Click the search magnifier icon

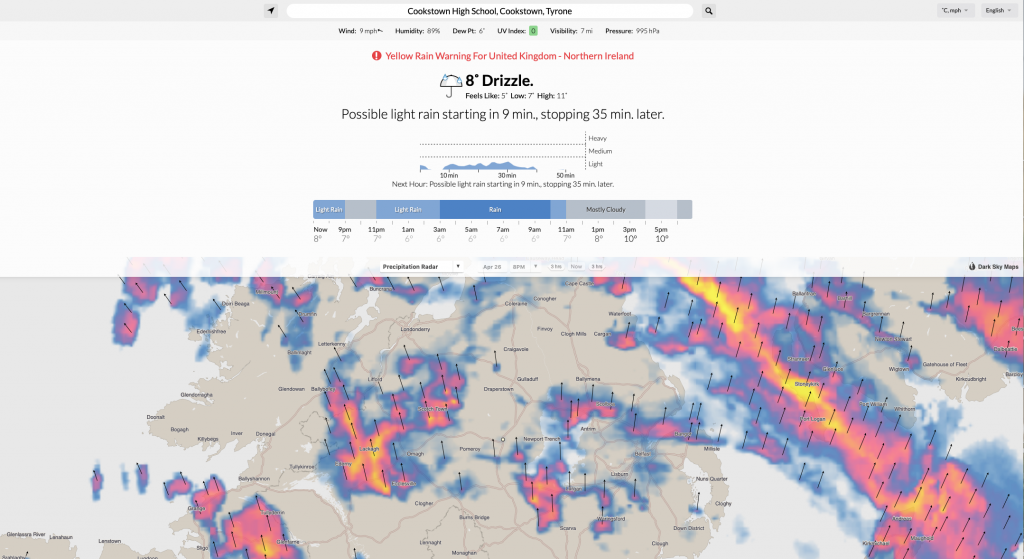(709, 10)
